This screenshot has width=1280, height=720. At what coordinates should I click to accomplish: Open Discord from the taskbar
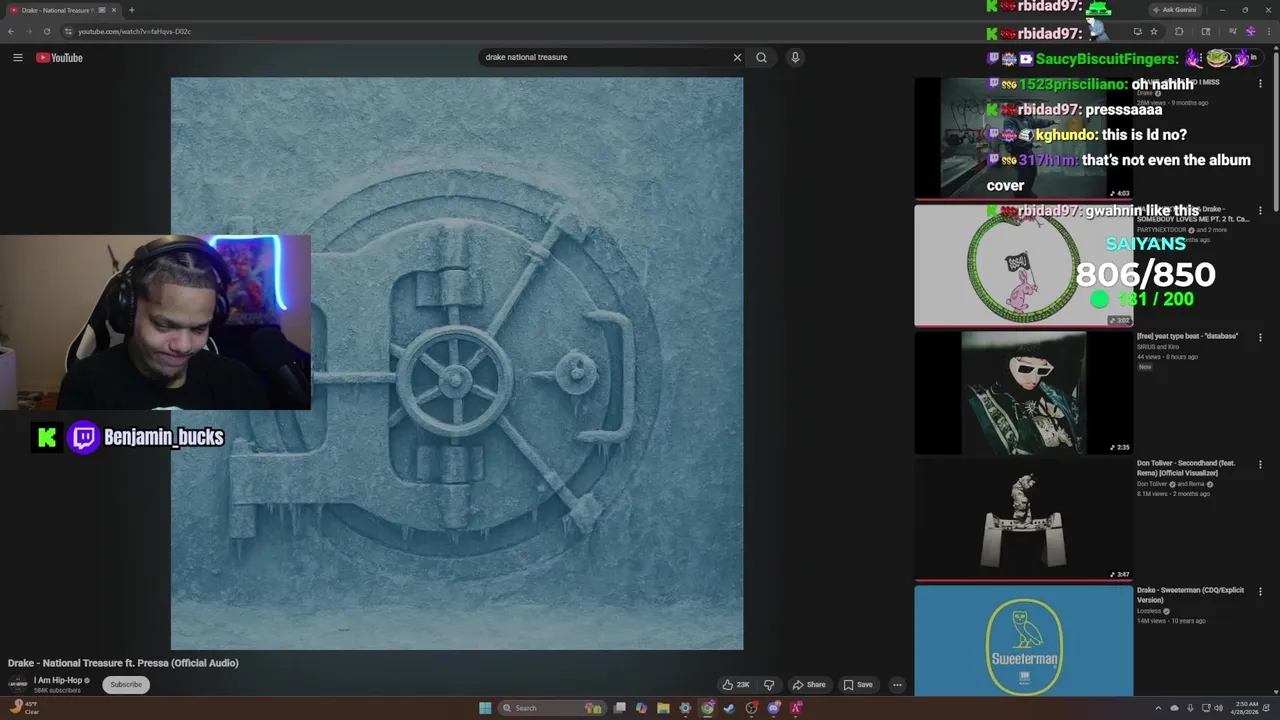pyautogui.click(x=774, y=708)
